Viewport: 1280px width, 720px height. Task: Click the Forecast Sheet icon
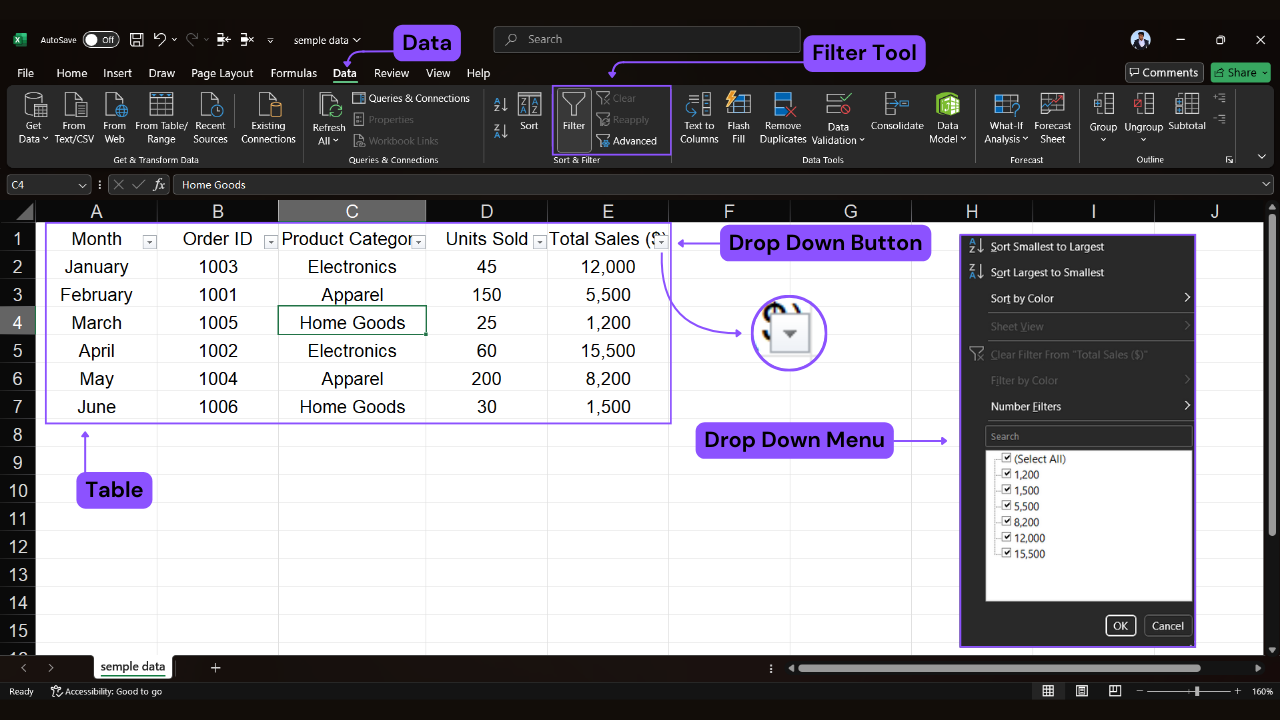1052,118
